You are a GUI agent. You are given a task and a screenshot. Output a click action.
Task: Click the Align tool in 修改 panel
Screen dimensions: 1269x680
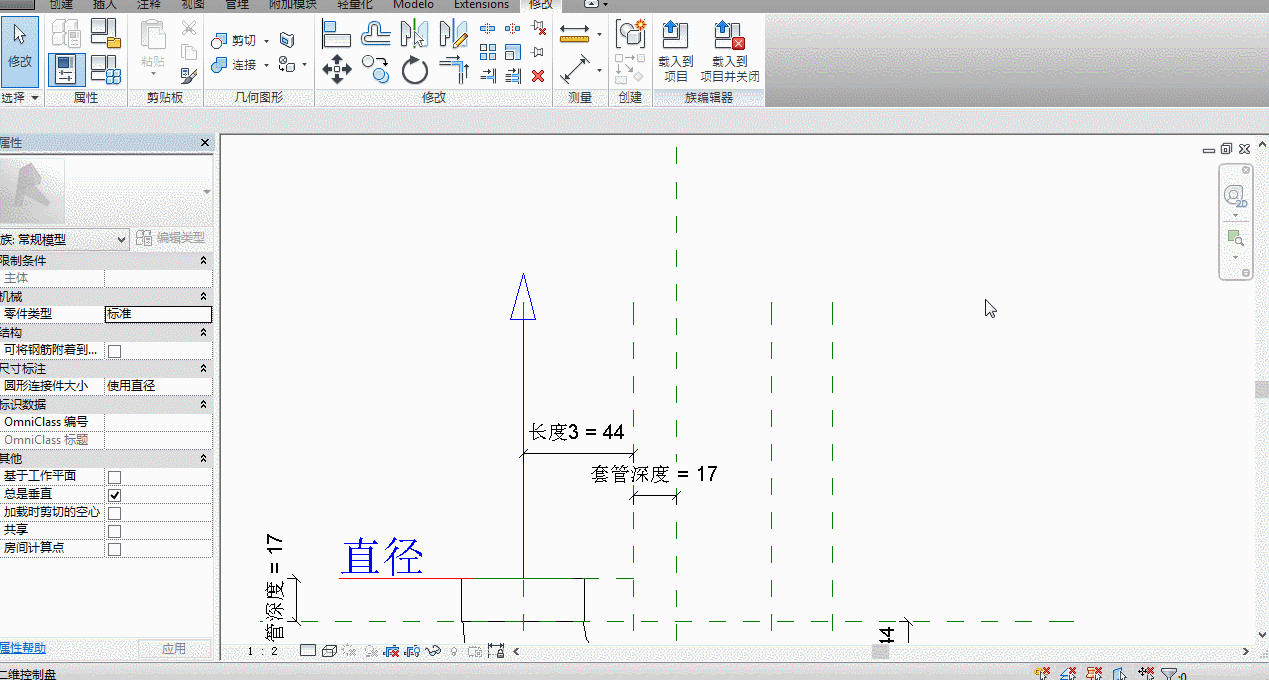pyautogui.click(x=337, y=34)
